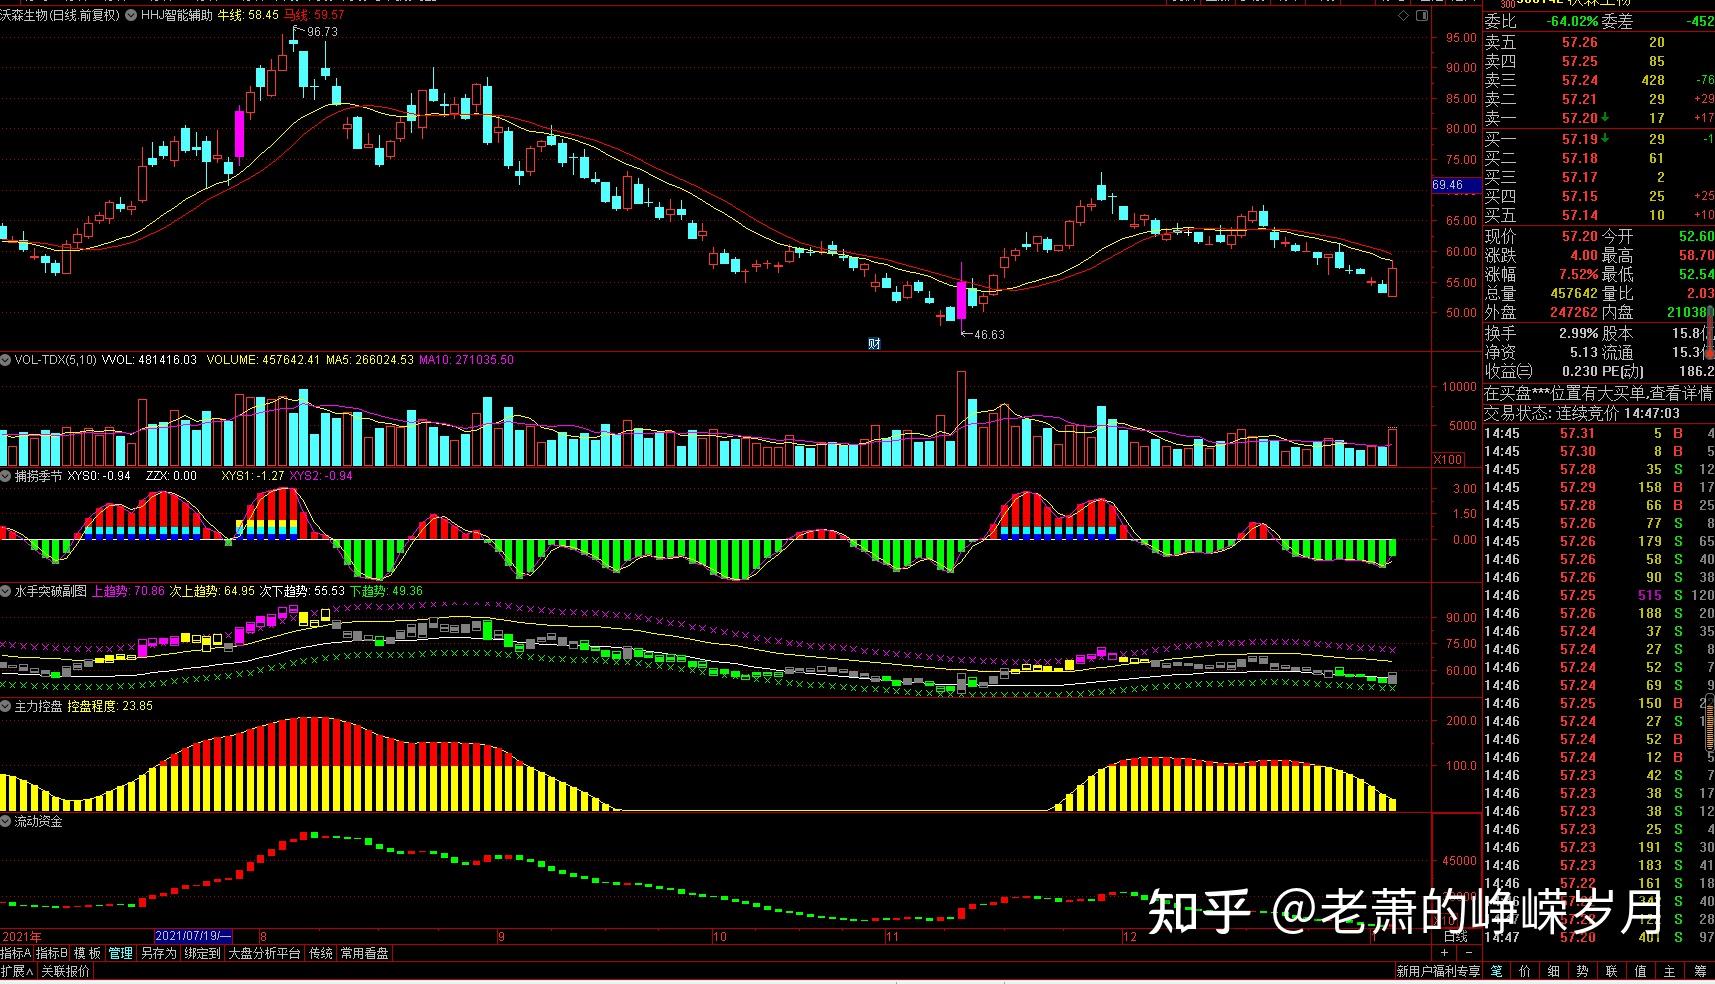
Task: Click the 委比 value -64.02%
Action: (1571, 21)
